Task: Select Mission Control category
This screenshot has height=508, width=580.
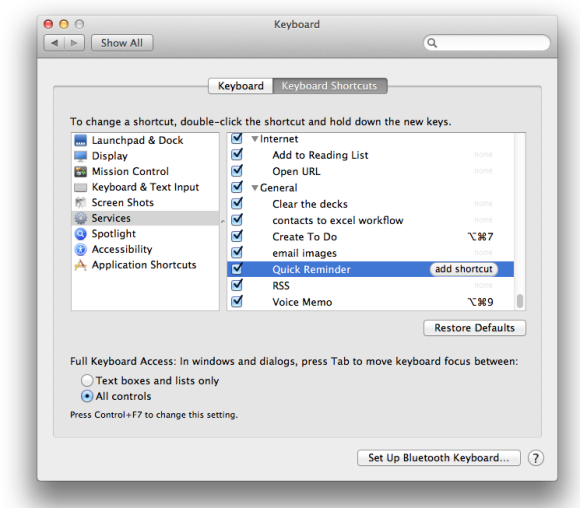Action: coord(145,172)
